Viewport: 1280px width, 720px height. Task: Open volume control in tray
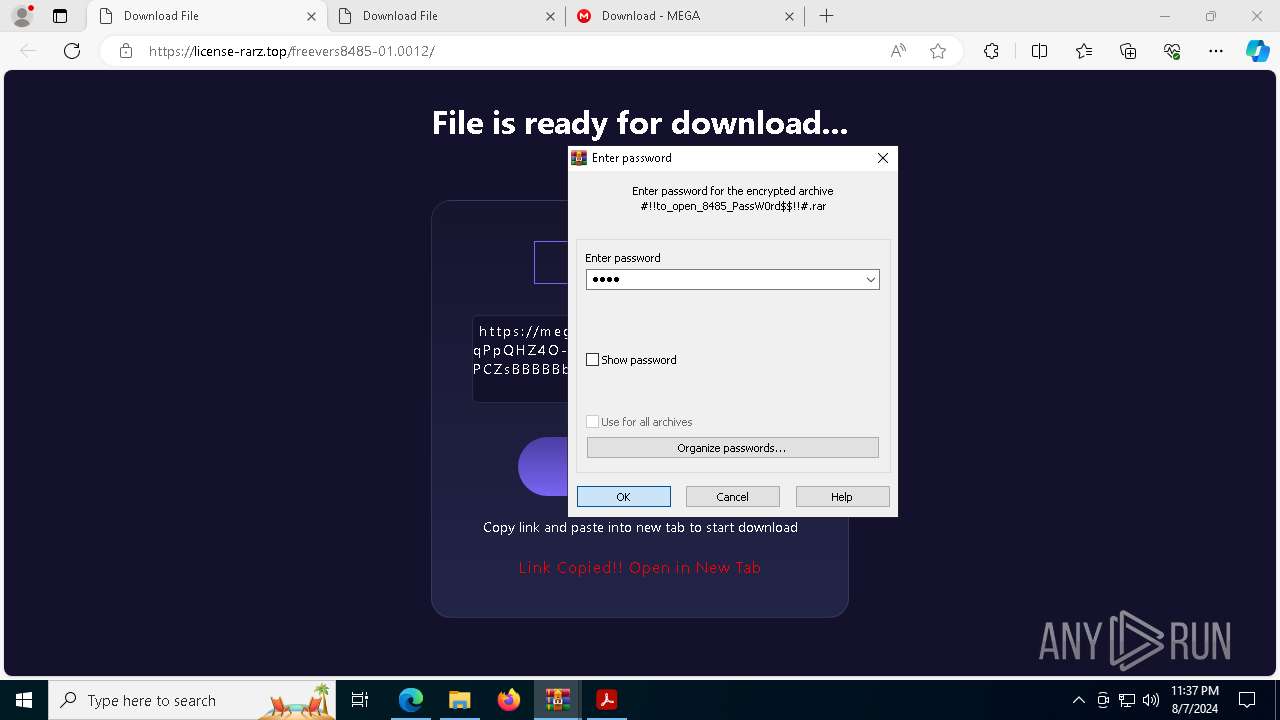(1151, 700)
